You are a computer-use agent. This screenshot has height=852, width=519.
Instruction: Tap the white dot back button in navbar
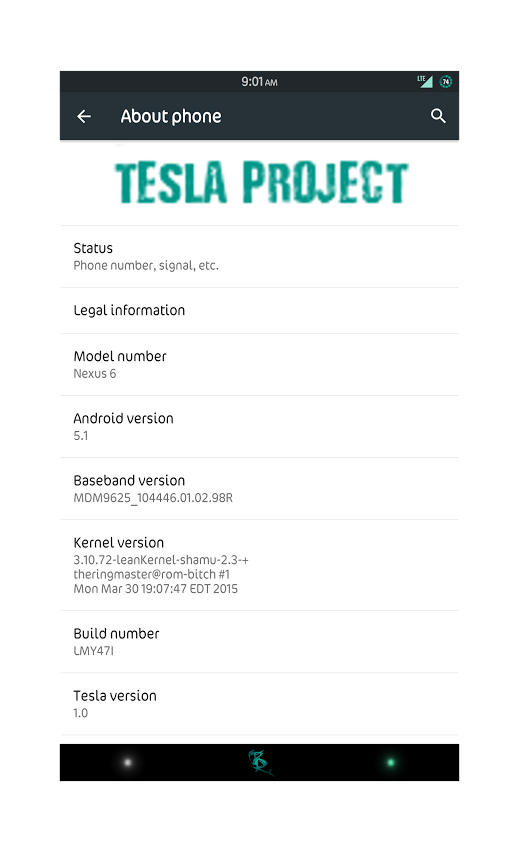128,762
